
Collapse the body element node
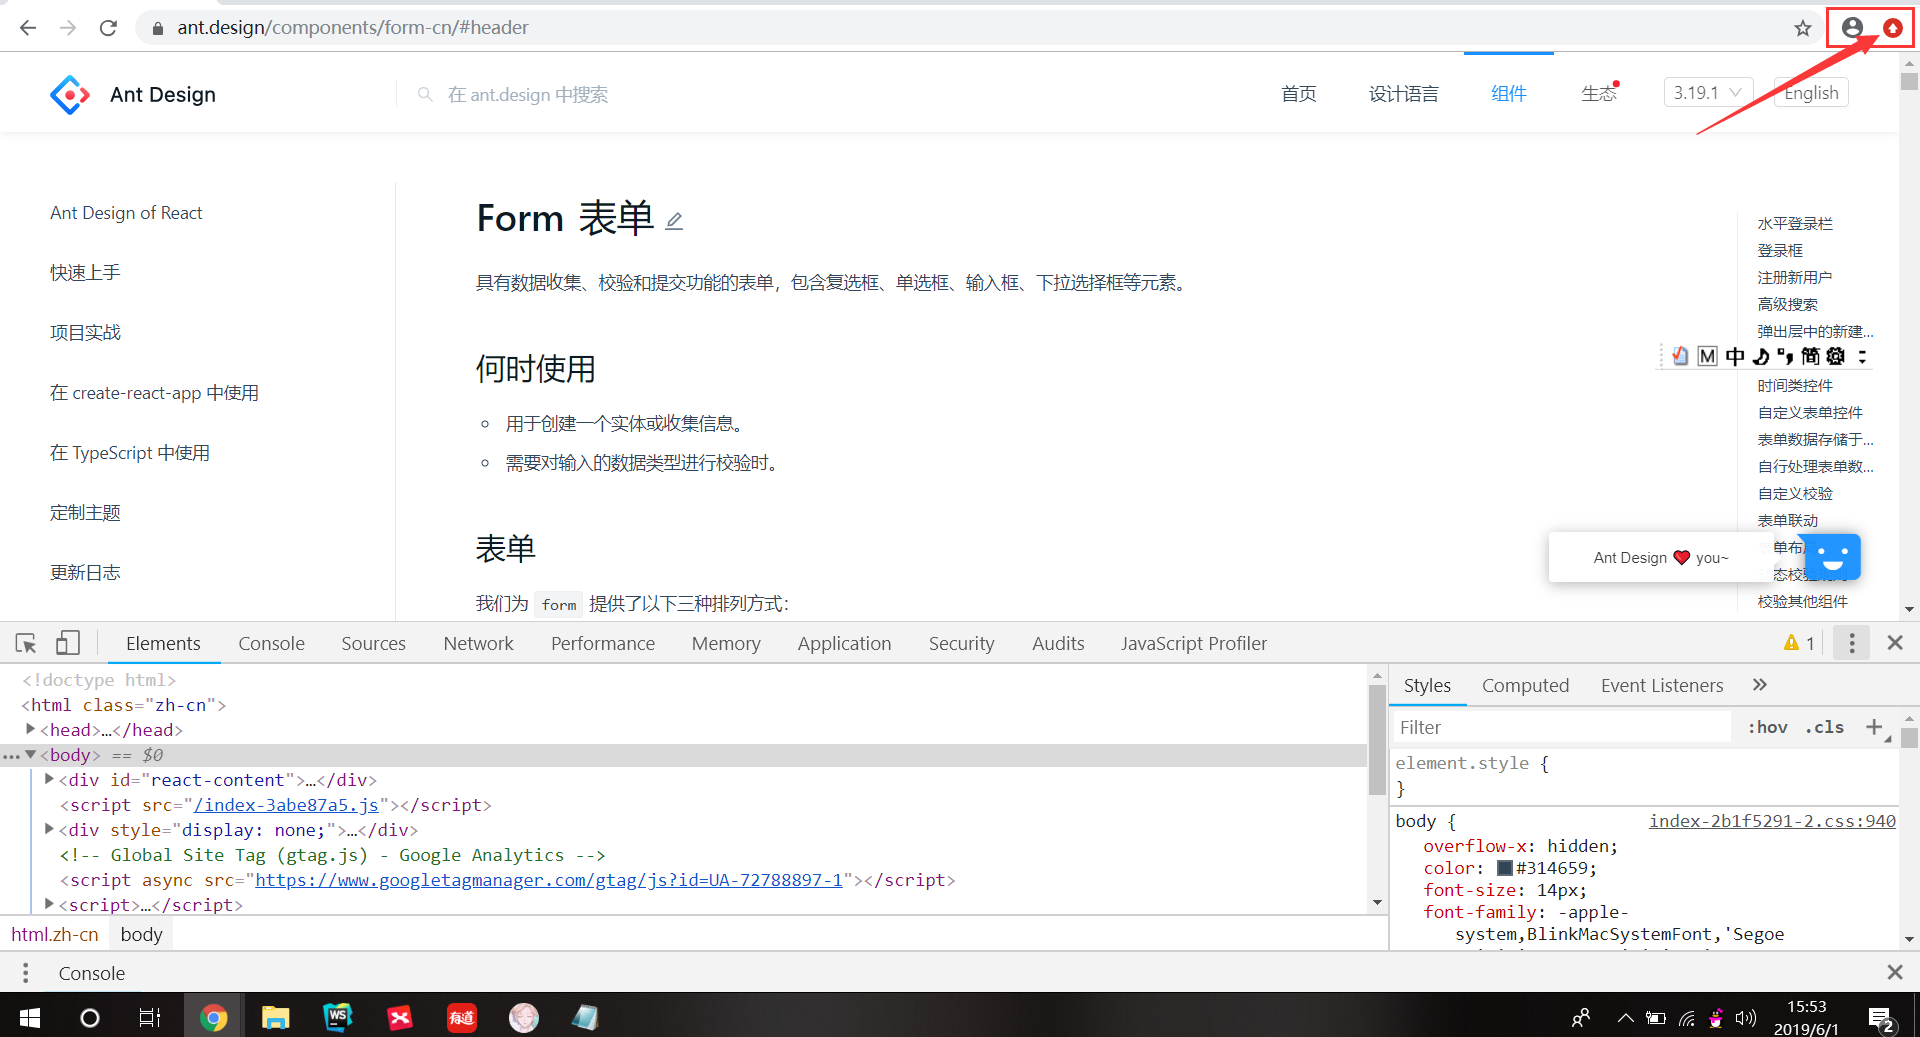pyautogui.click(x=31, y=754)
